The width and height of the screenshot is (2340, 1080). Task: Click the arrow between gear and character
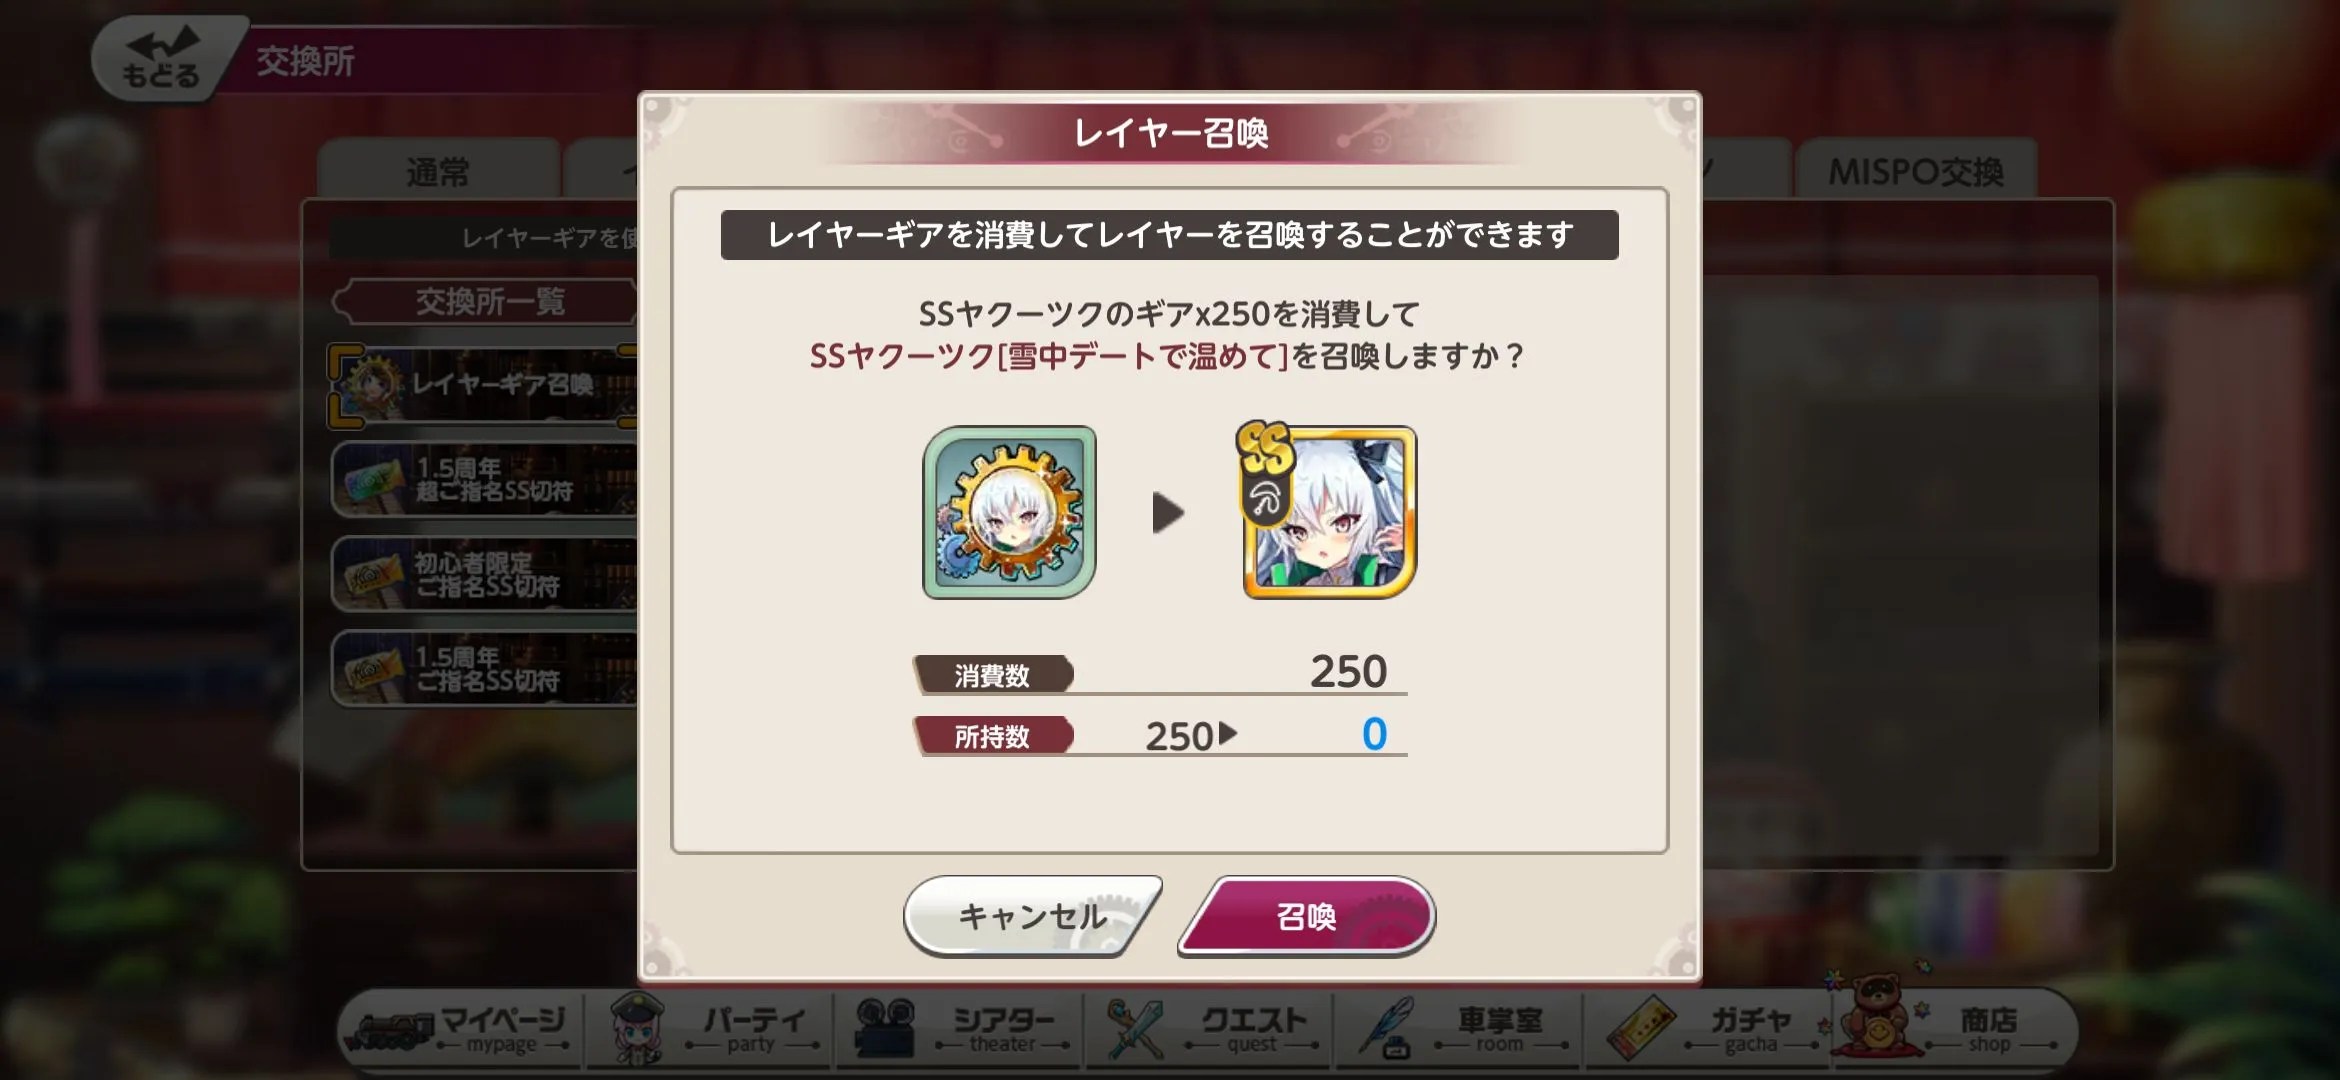[x=1167, y=512]
